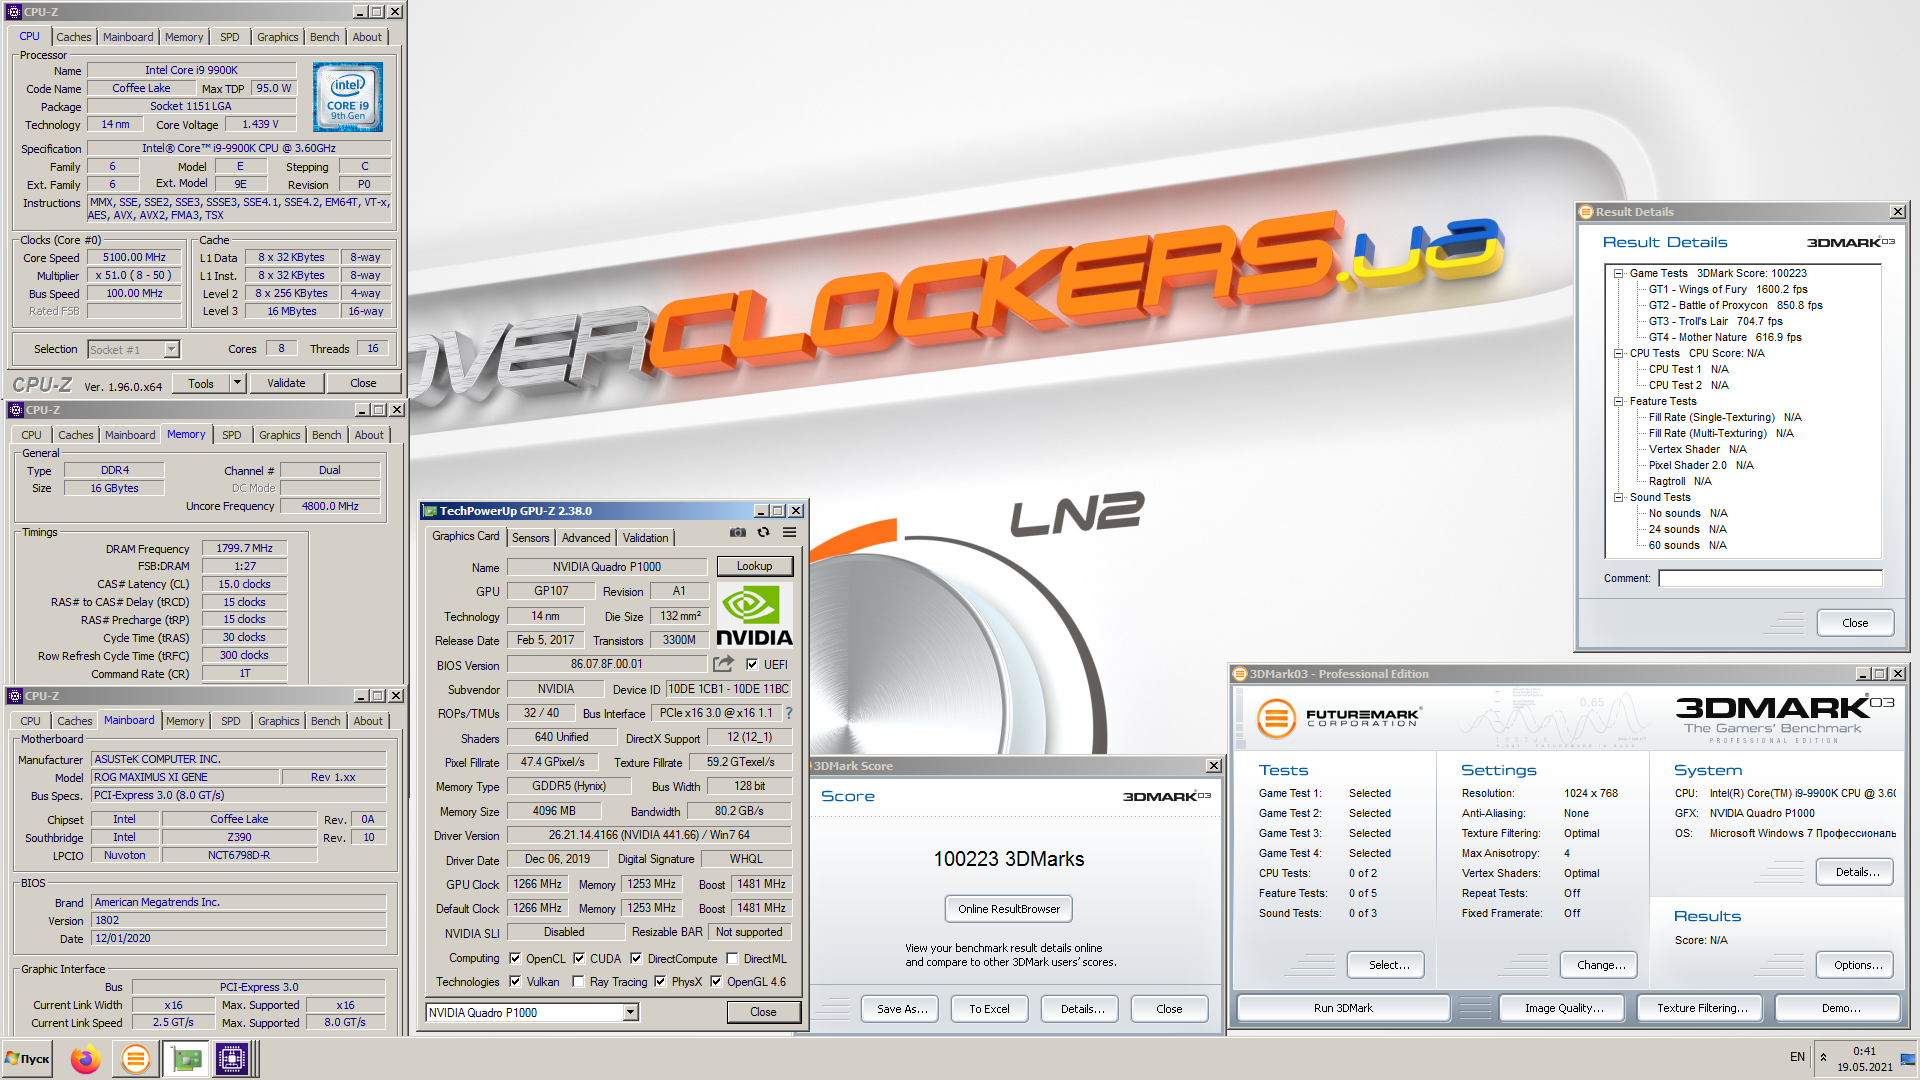The height and width of the screenshot is (1080, 1920).
Task: Click the NVIDIA logo in GPU-Z
Action: tap(755, 615)
